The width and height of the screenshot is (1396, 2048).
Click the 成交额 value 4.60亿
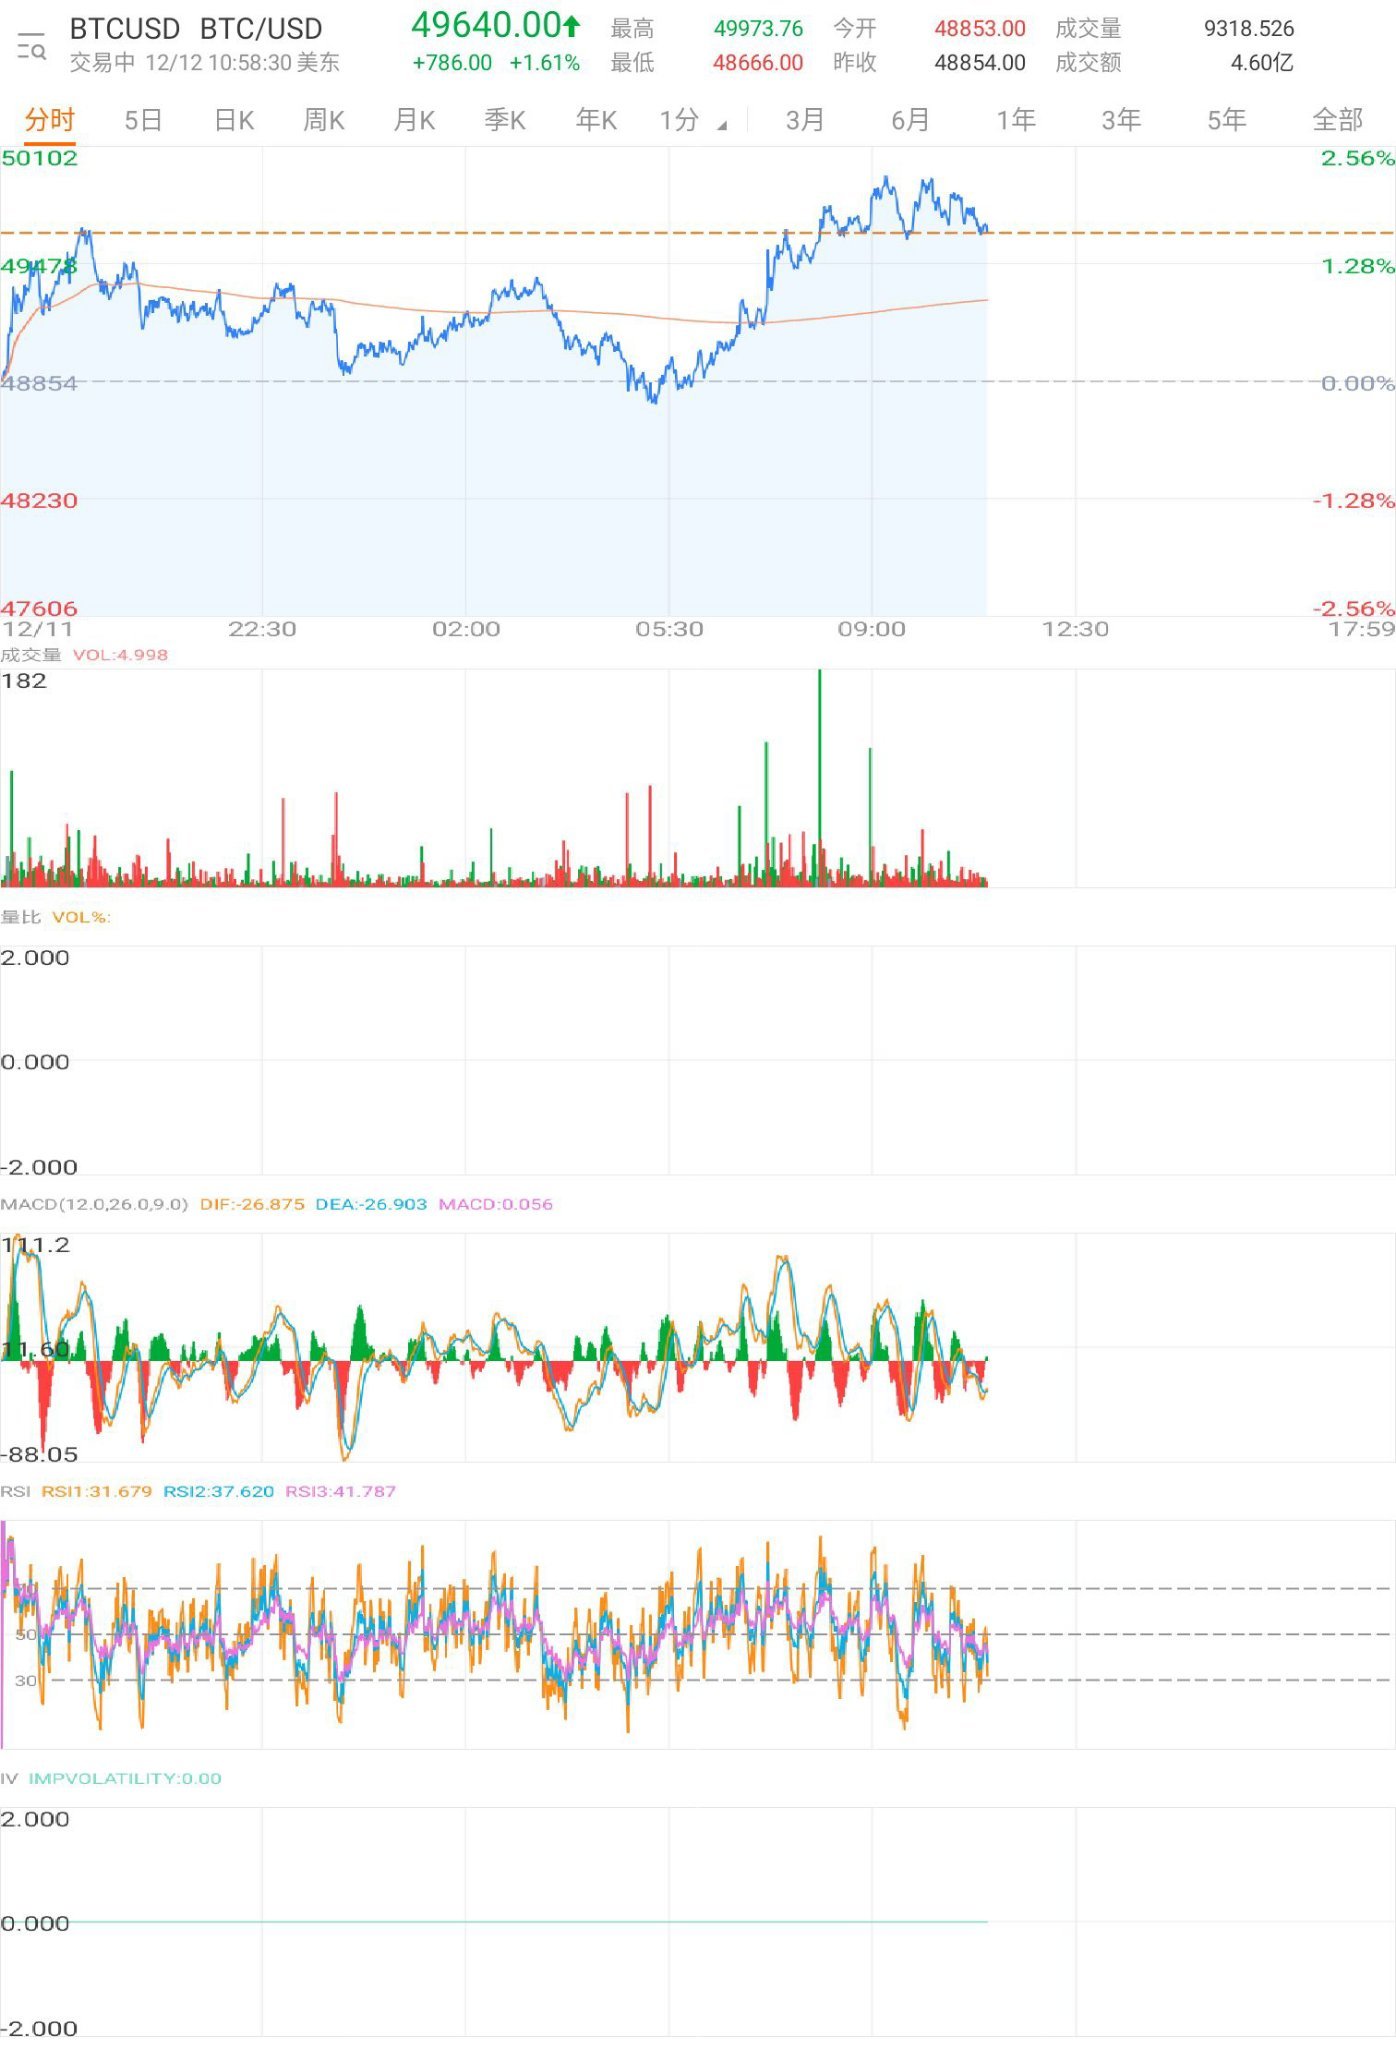1262,63
